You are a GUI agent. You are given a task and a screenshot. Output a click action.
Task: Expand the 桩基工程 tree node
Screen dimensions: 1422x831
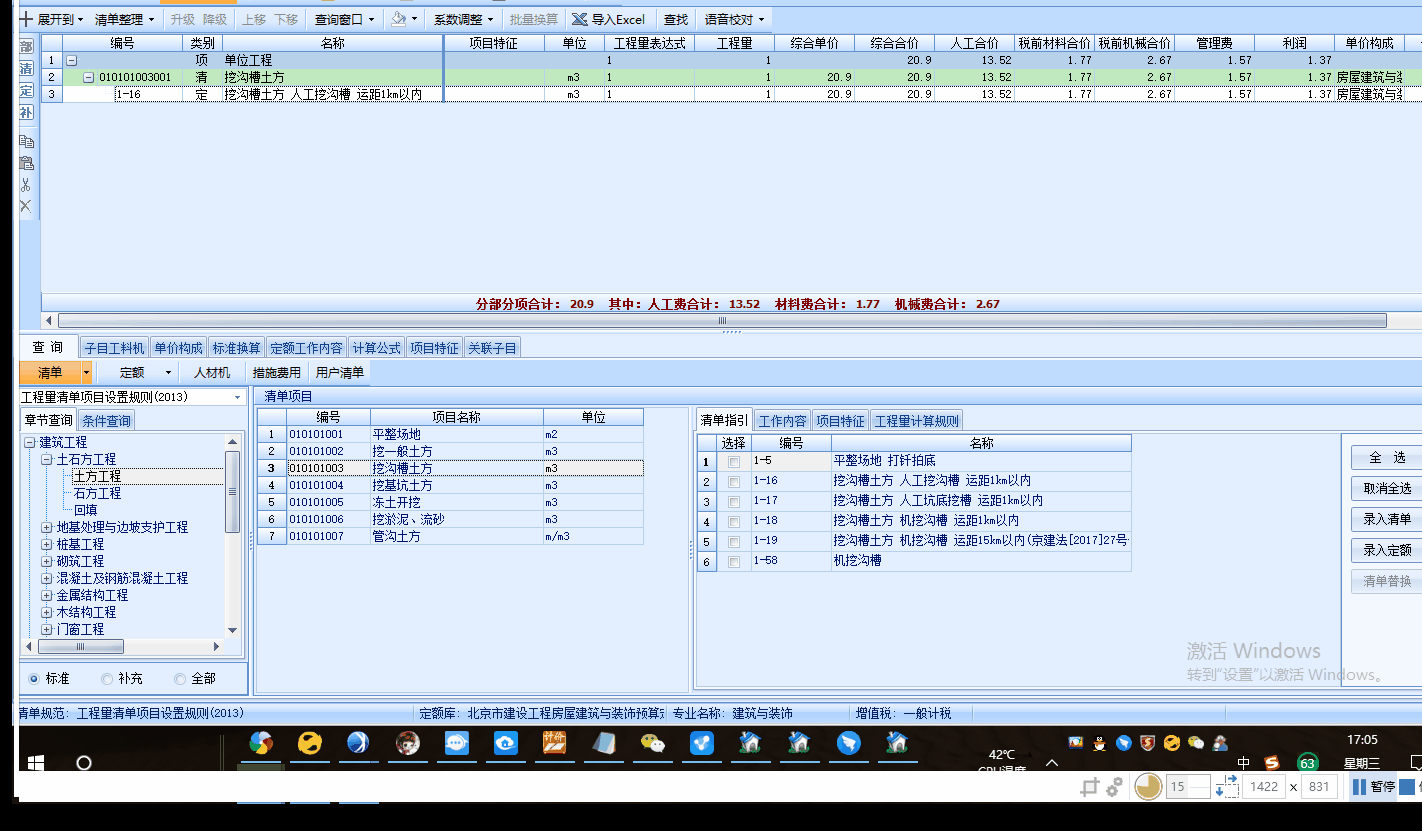(47, 545)
